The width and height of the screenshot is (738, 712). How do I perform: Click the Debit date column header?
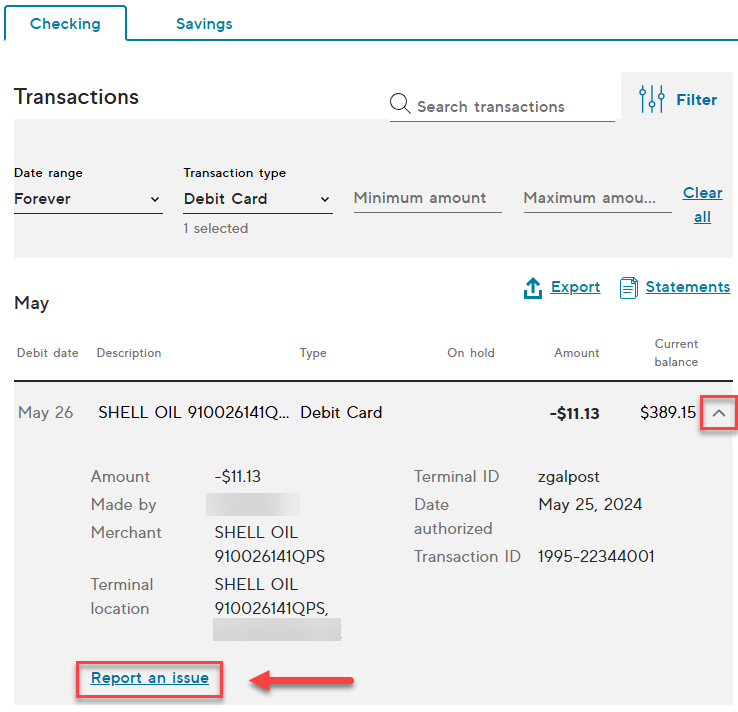coord(47,353)
